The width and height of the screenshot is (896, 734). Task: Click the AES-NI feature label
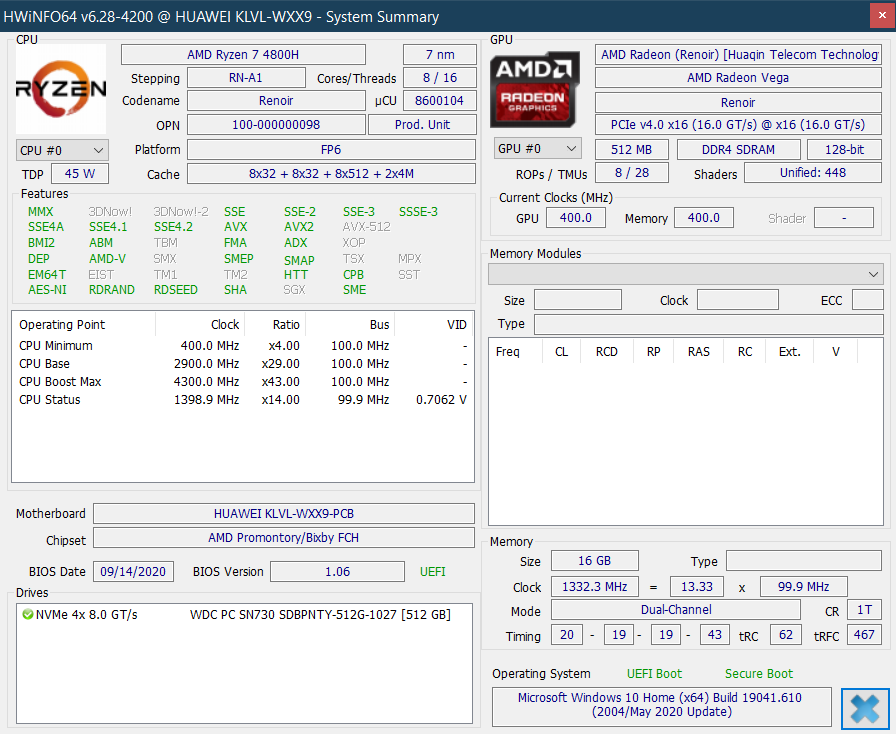point(47,290)
